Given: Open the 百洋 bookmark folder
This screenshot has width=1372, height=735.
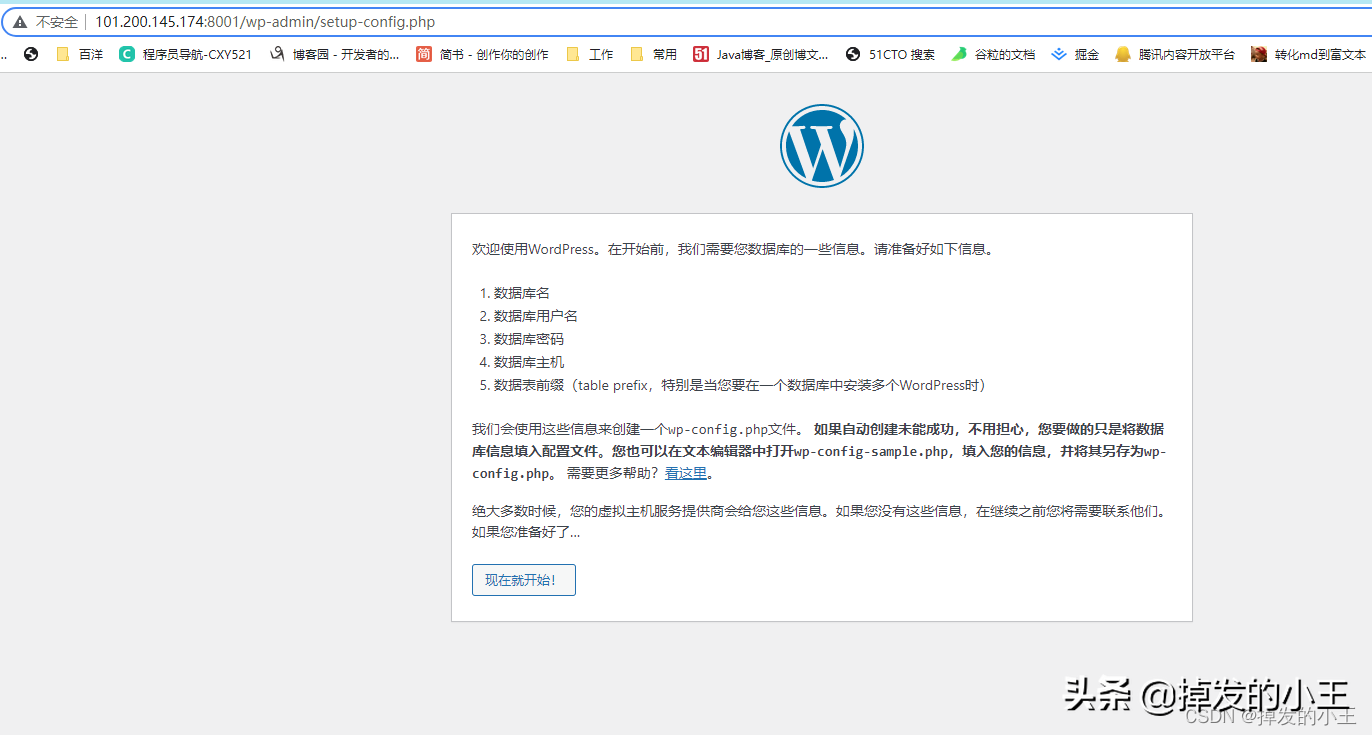Looking at the screenshot, I should pyautogui.click(x=80, y=55).
